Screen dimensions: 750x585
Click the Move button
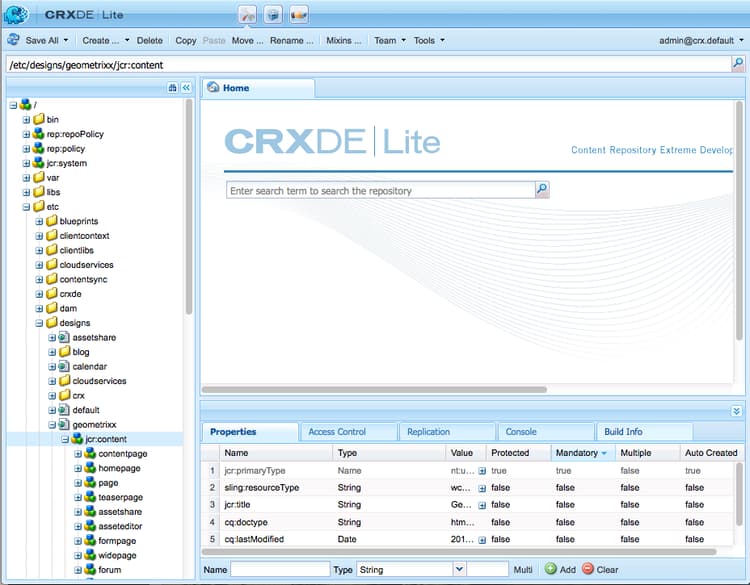click(x=247, y=41)
